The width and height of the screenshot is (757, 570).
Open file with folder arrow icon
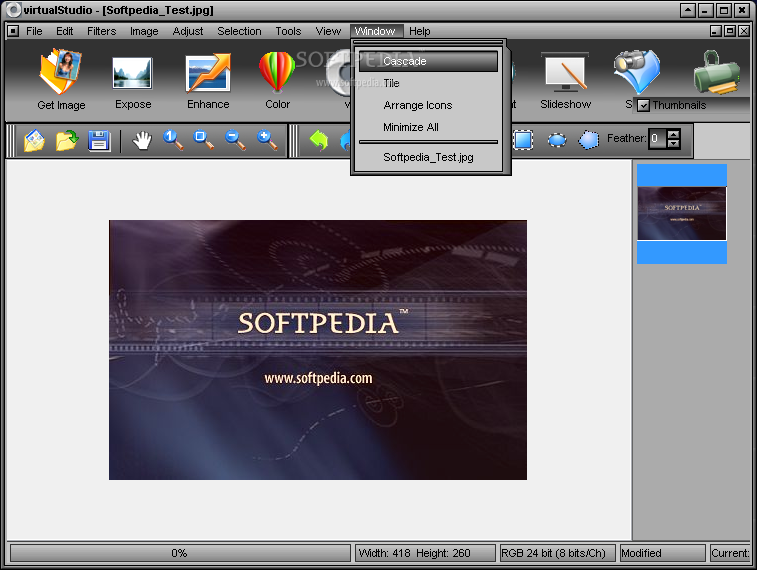67,140
